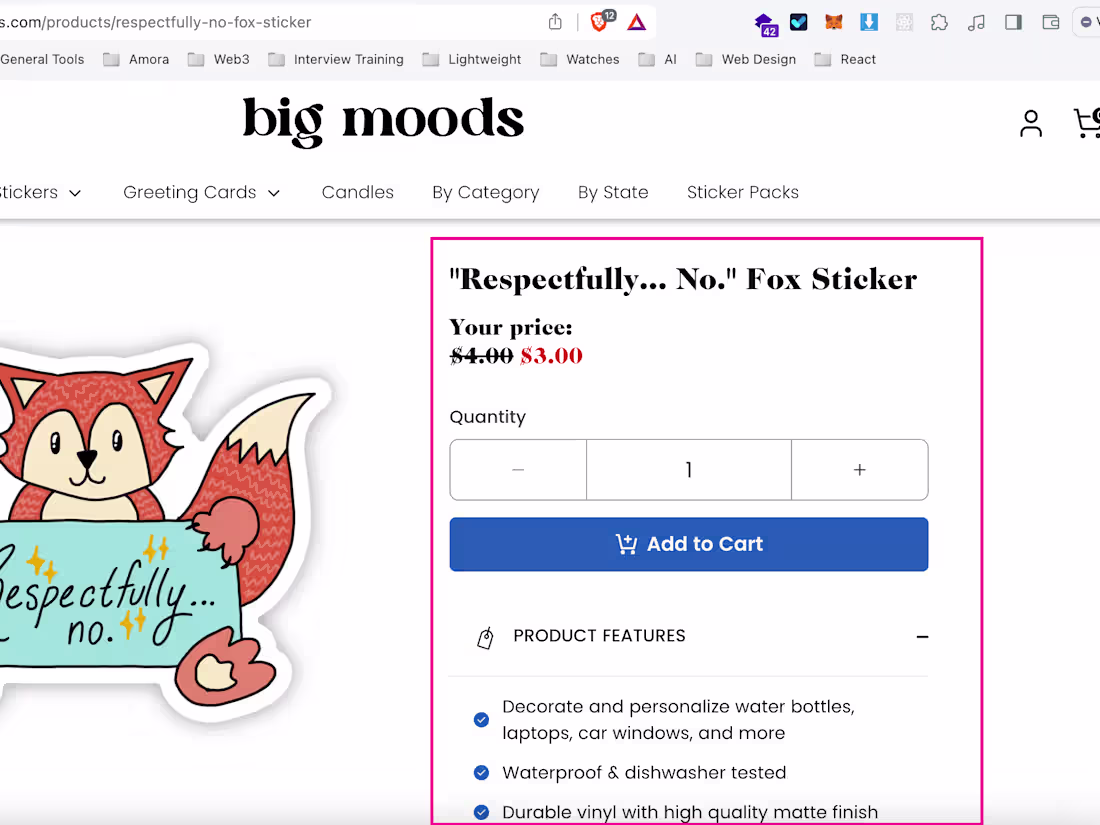Screen dimensions: 1100x825
Task: Click the big moods logo link
Action: 383,120
